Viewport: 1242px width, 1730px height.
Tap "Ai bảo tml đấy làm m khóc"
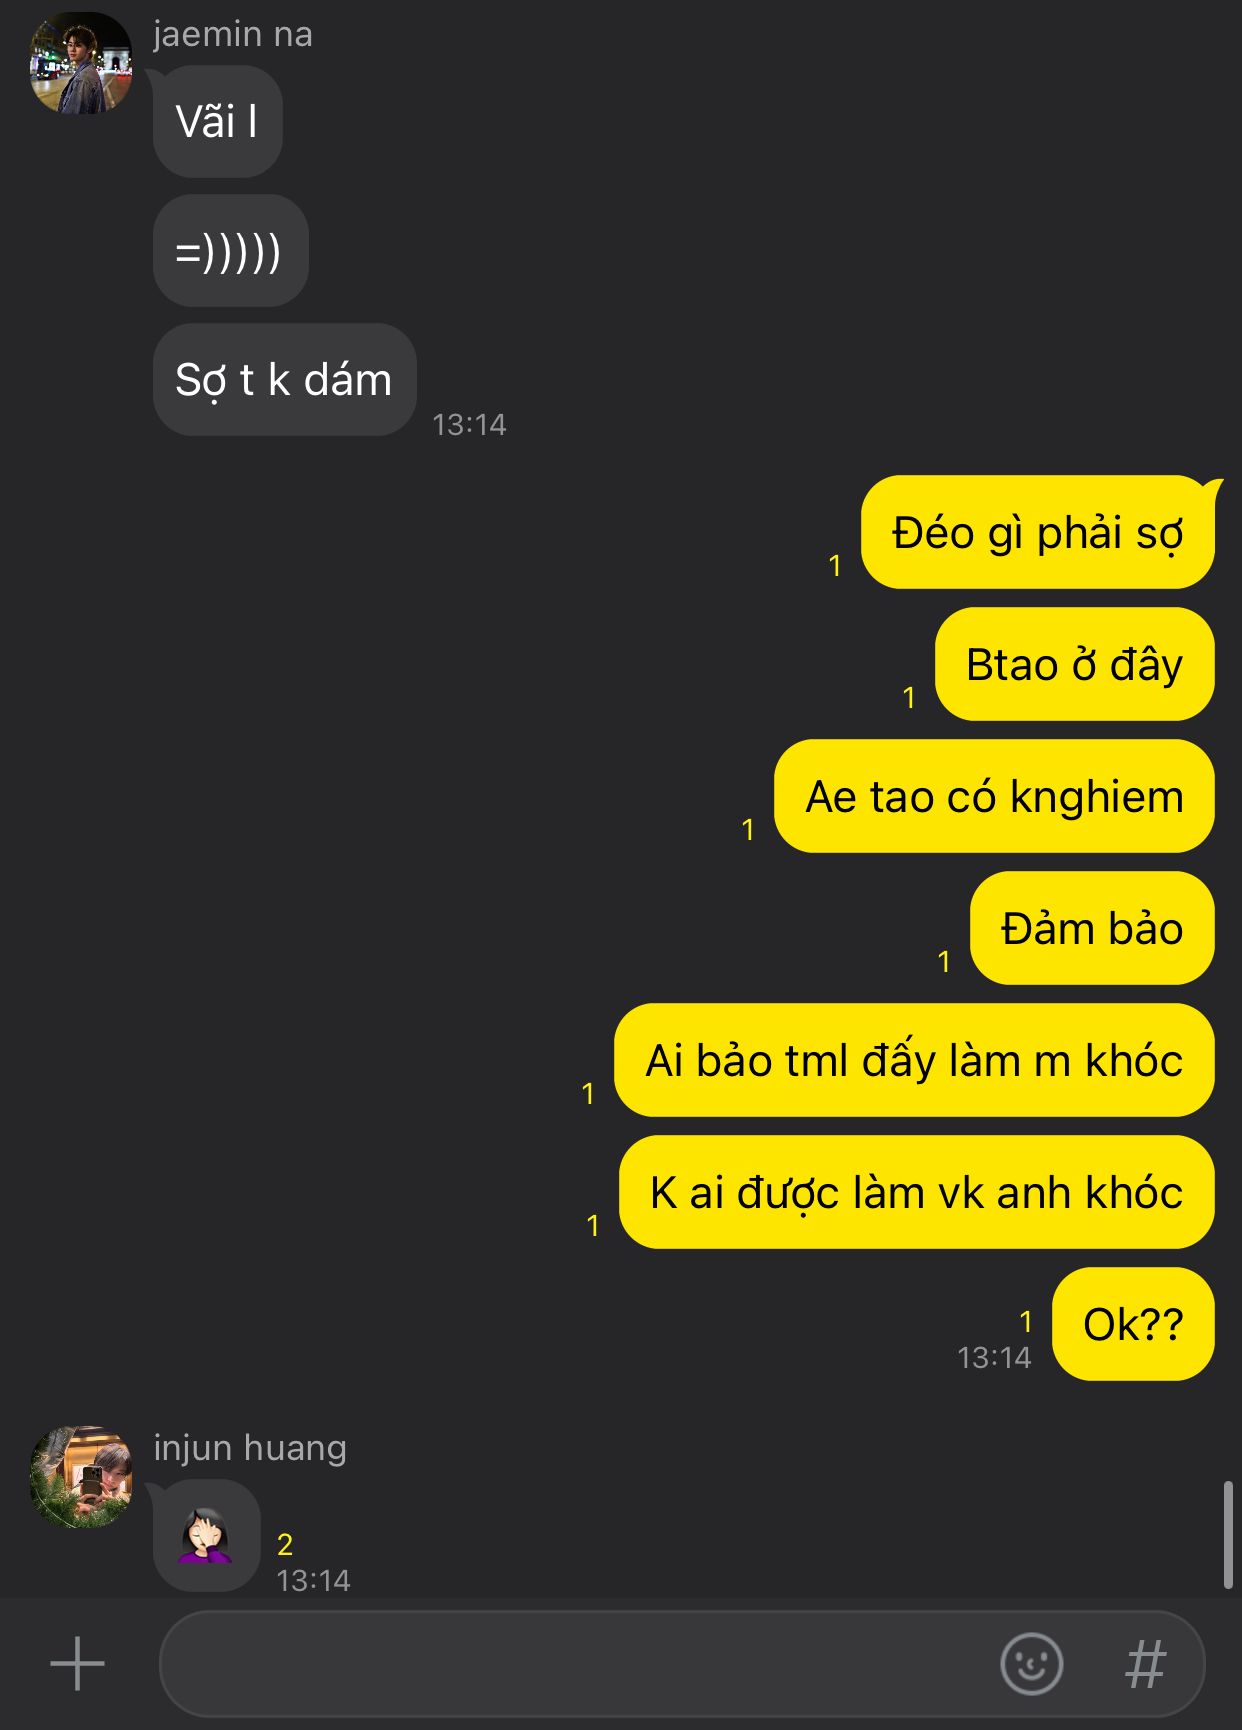coord(914,1061)
